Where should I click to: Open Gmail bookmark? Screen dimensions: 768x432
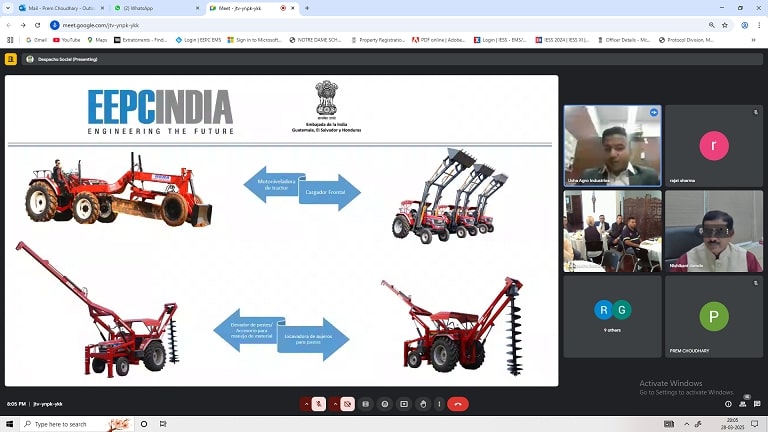click(36, 40)
